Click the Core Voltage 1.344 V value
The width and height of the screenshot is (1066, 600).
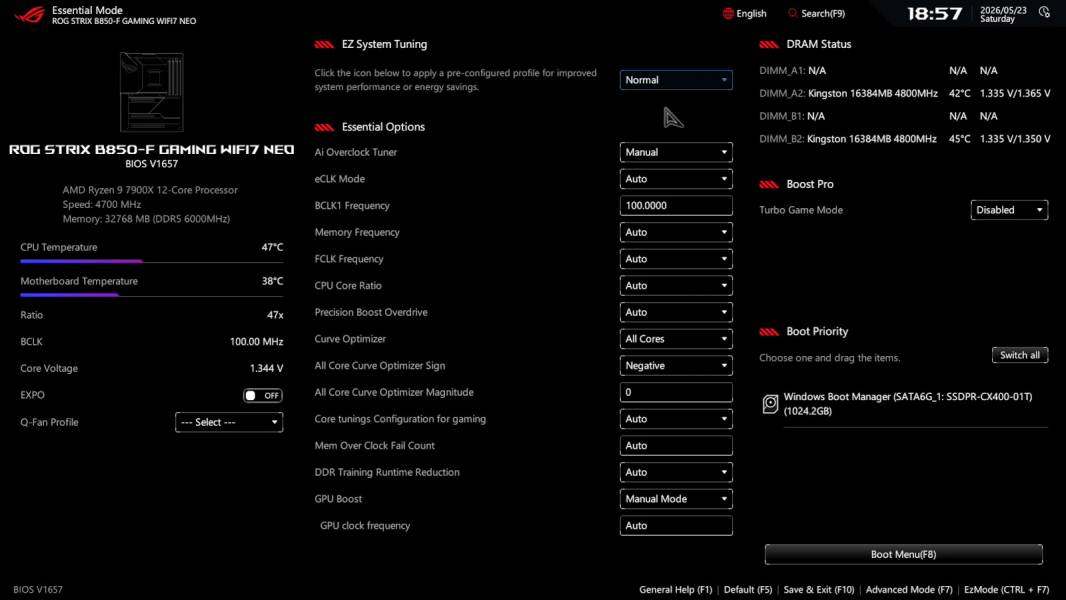pyautogui.click(x=266, y=368)
